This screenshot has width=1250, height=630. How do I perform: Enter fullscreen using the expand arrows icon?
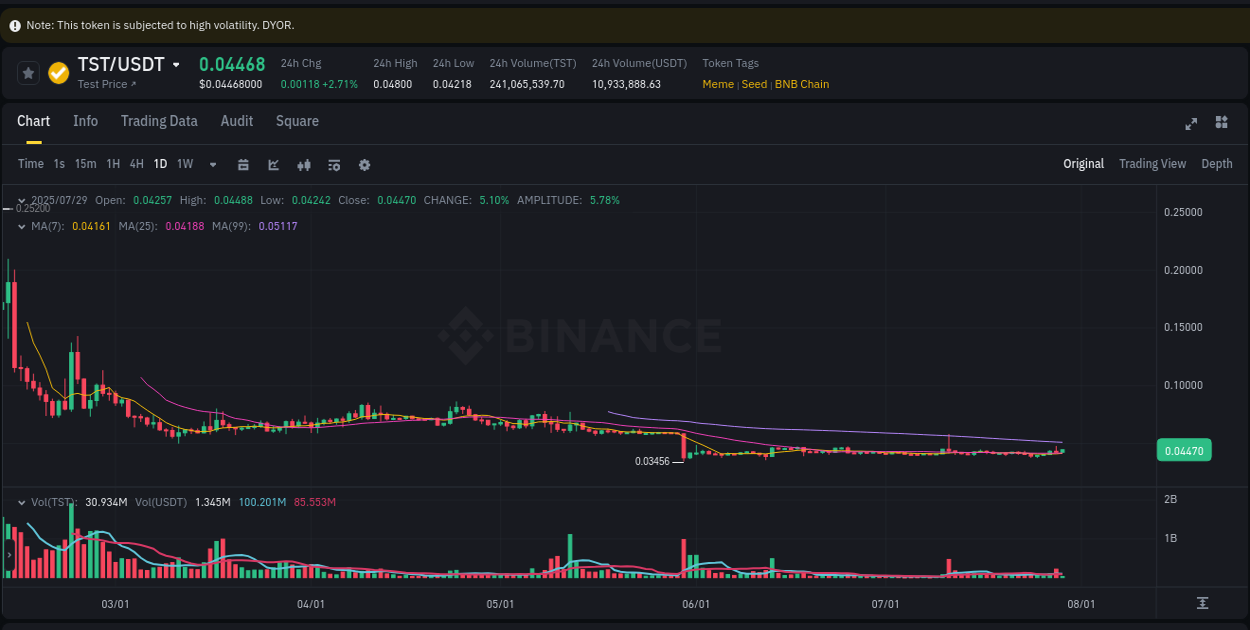pos(1191,123)
